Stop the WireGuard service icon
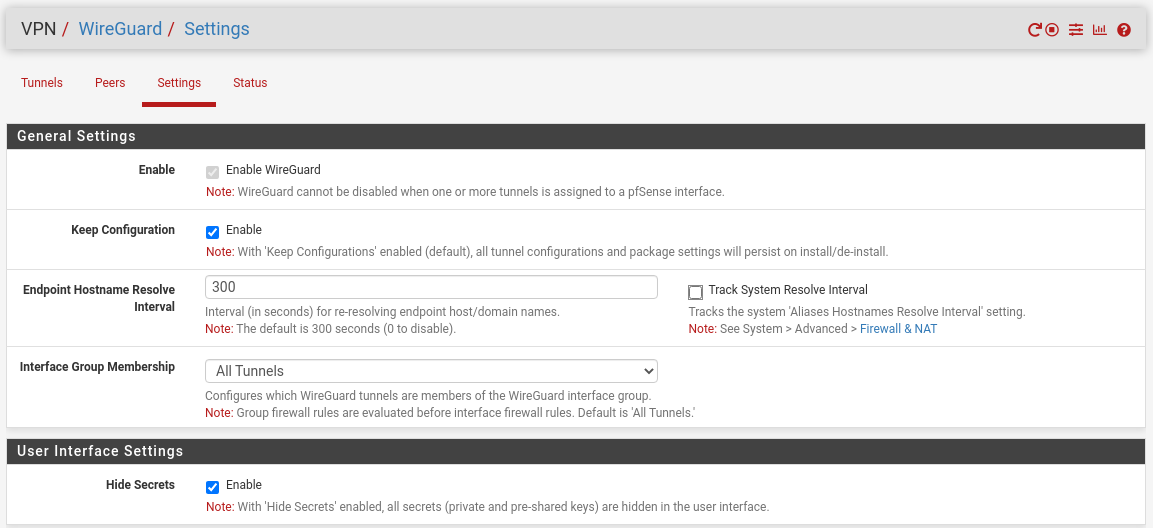This screenshot has width=1153, height=528. pyautogui.click(x=1052, y=30)
